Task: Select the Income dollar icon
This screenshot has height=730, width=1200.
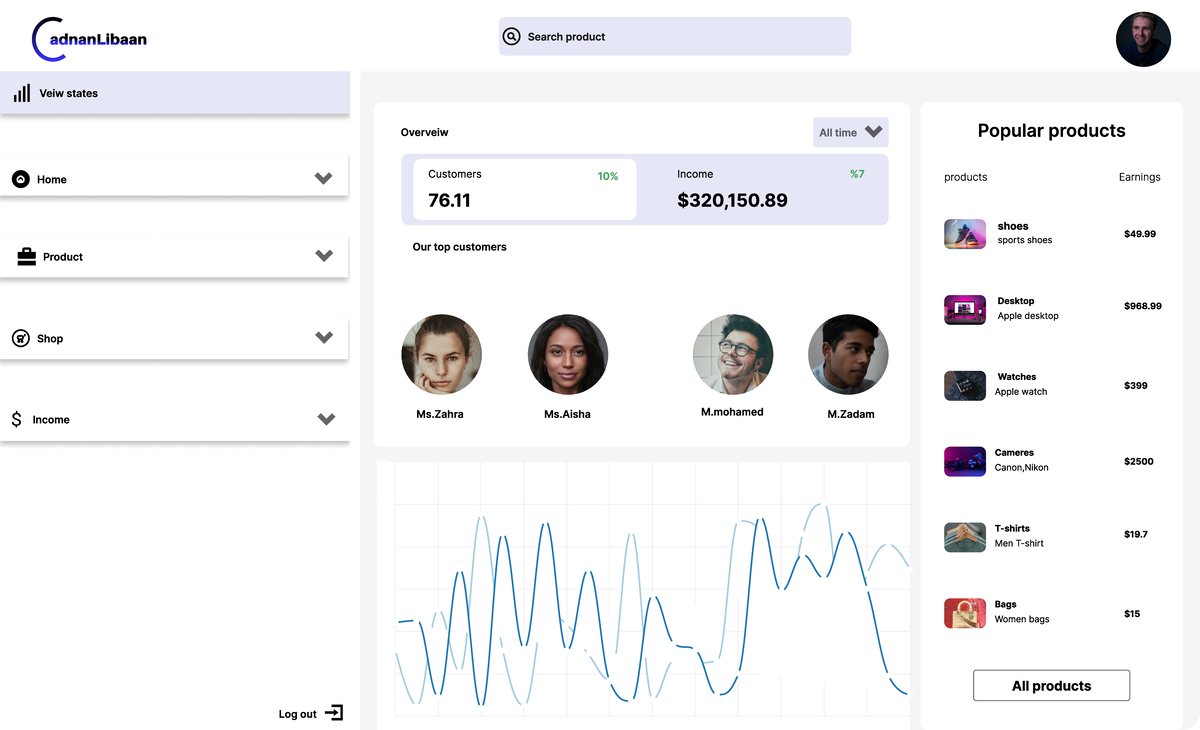Action: pos(14,419)
